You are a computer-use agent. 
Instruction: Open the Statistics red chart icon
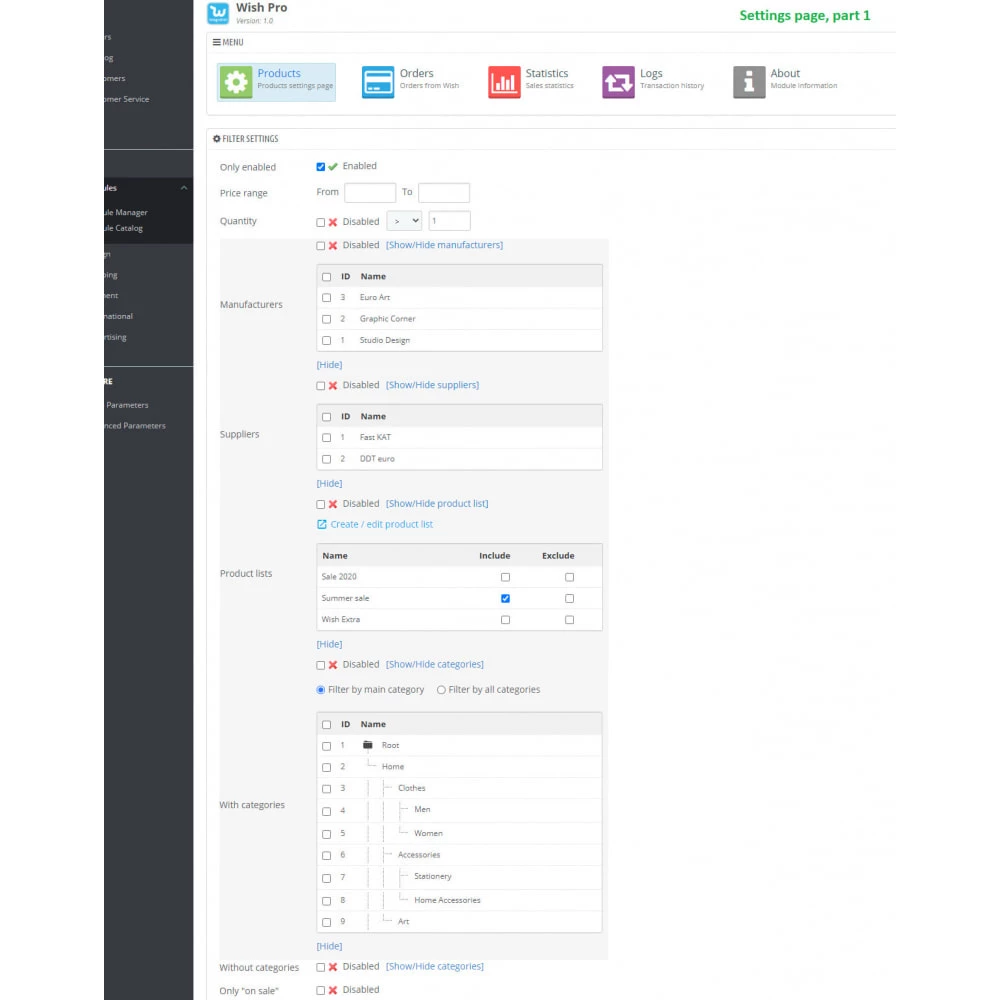tap(504, 82)
